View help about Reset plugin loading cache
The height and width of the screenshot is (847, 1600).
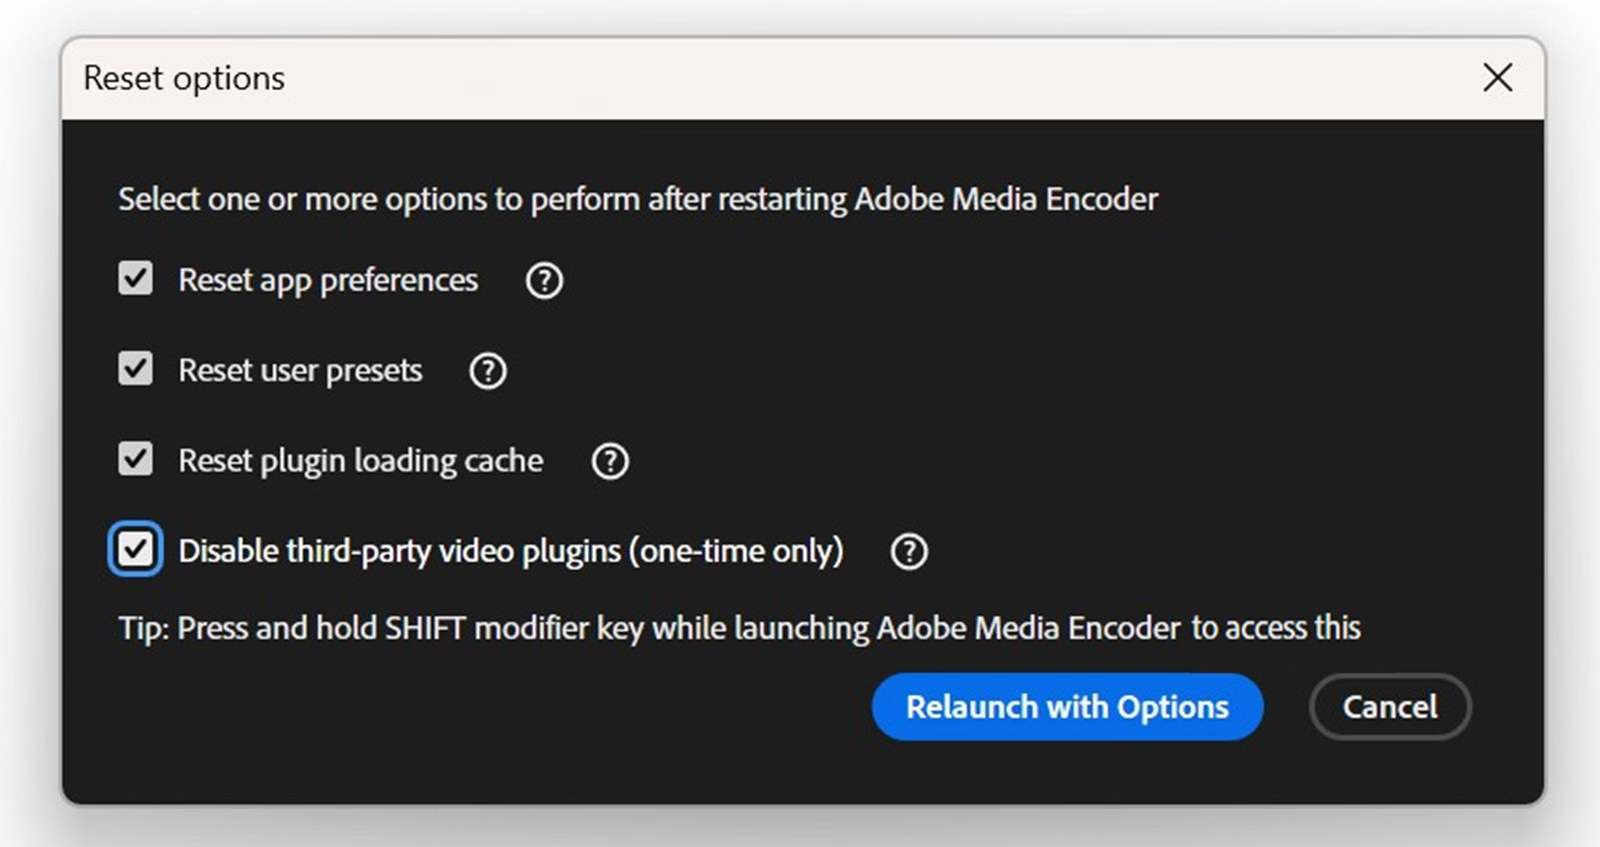pos(609,461)
